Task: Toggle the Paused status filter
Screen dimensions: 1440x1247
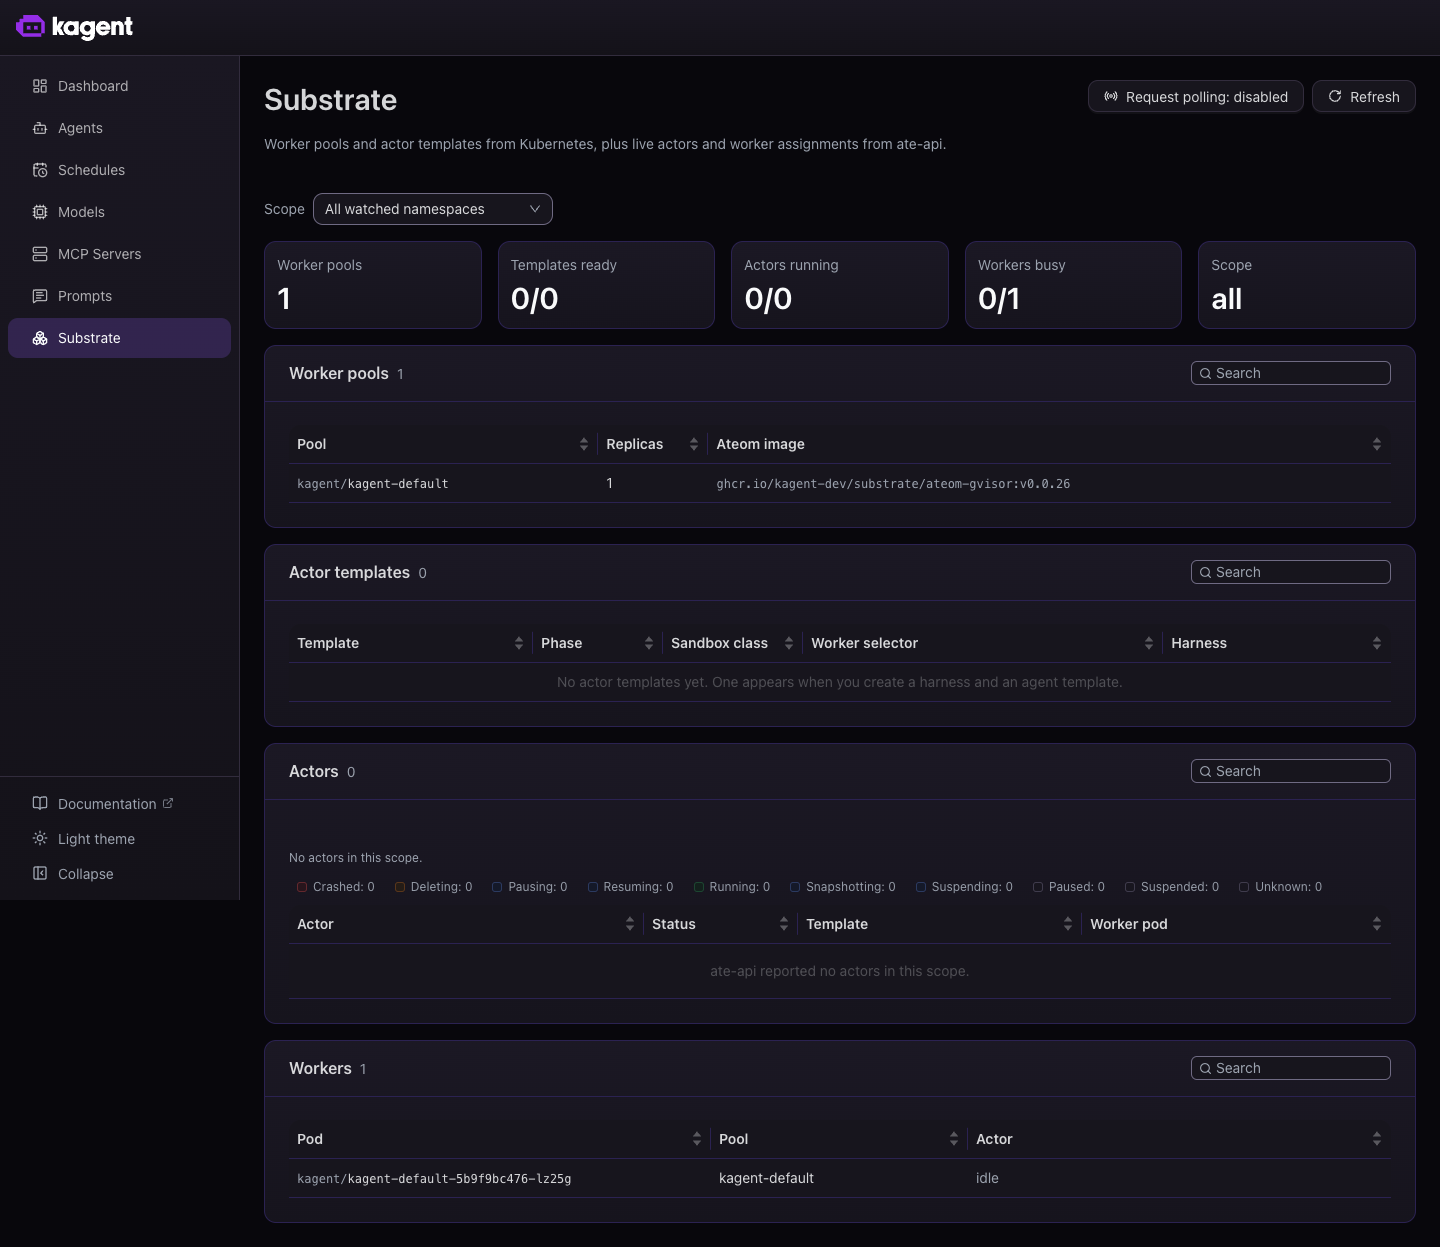Action: pos(1069,887)
